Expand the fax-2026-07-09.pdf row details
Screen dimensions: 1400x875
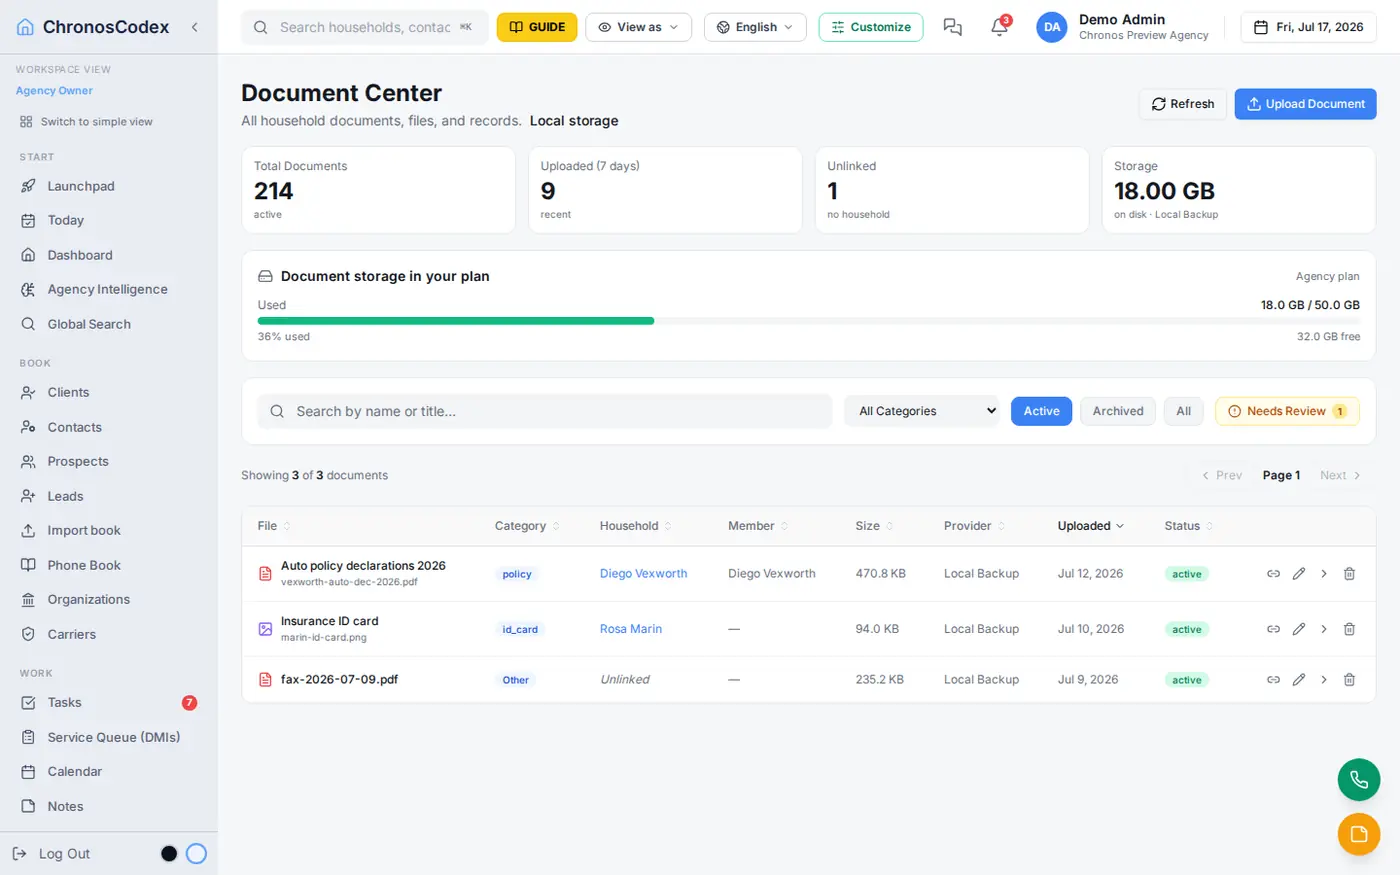coord(1324,680)
